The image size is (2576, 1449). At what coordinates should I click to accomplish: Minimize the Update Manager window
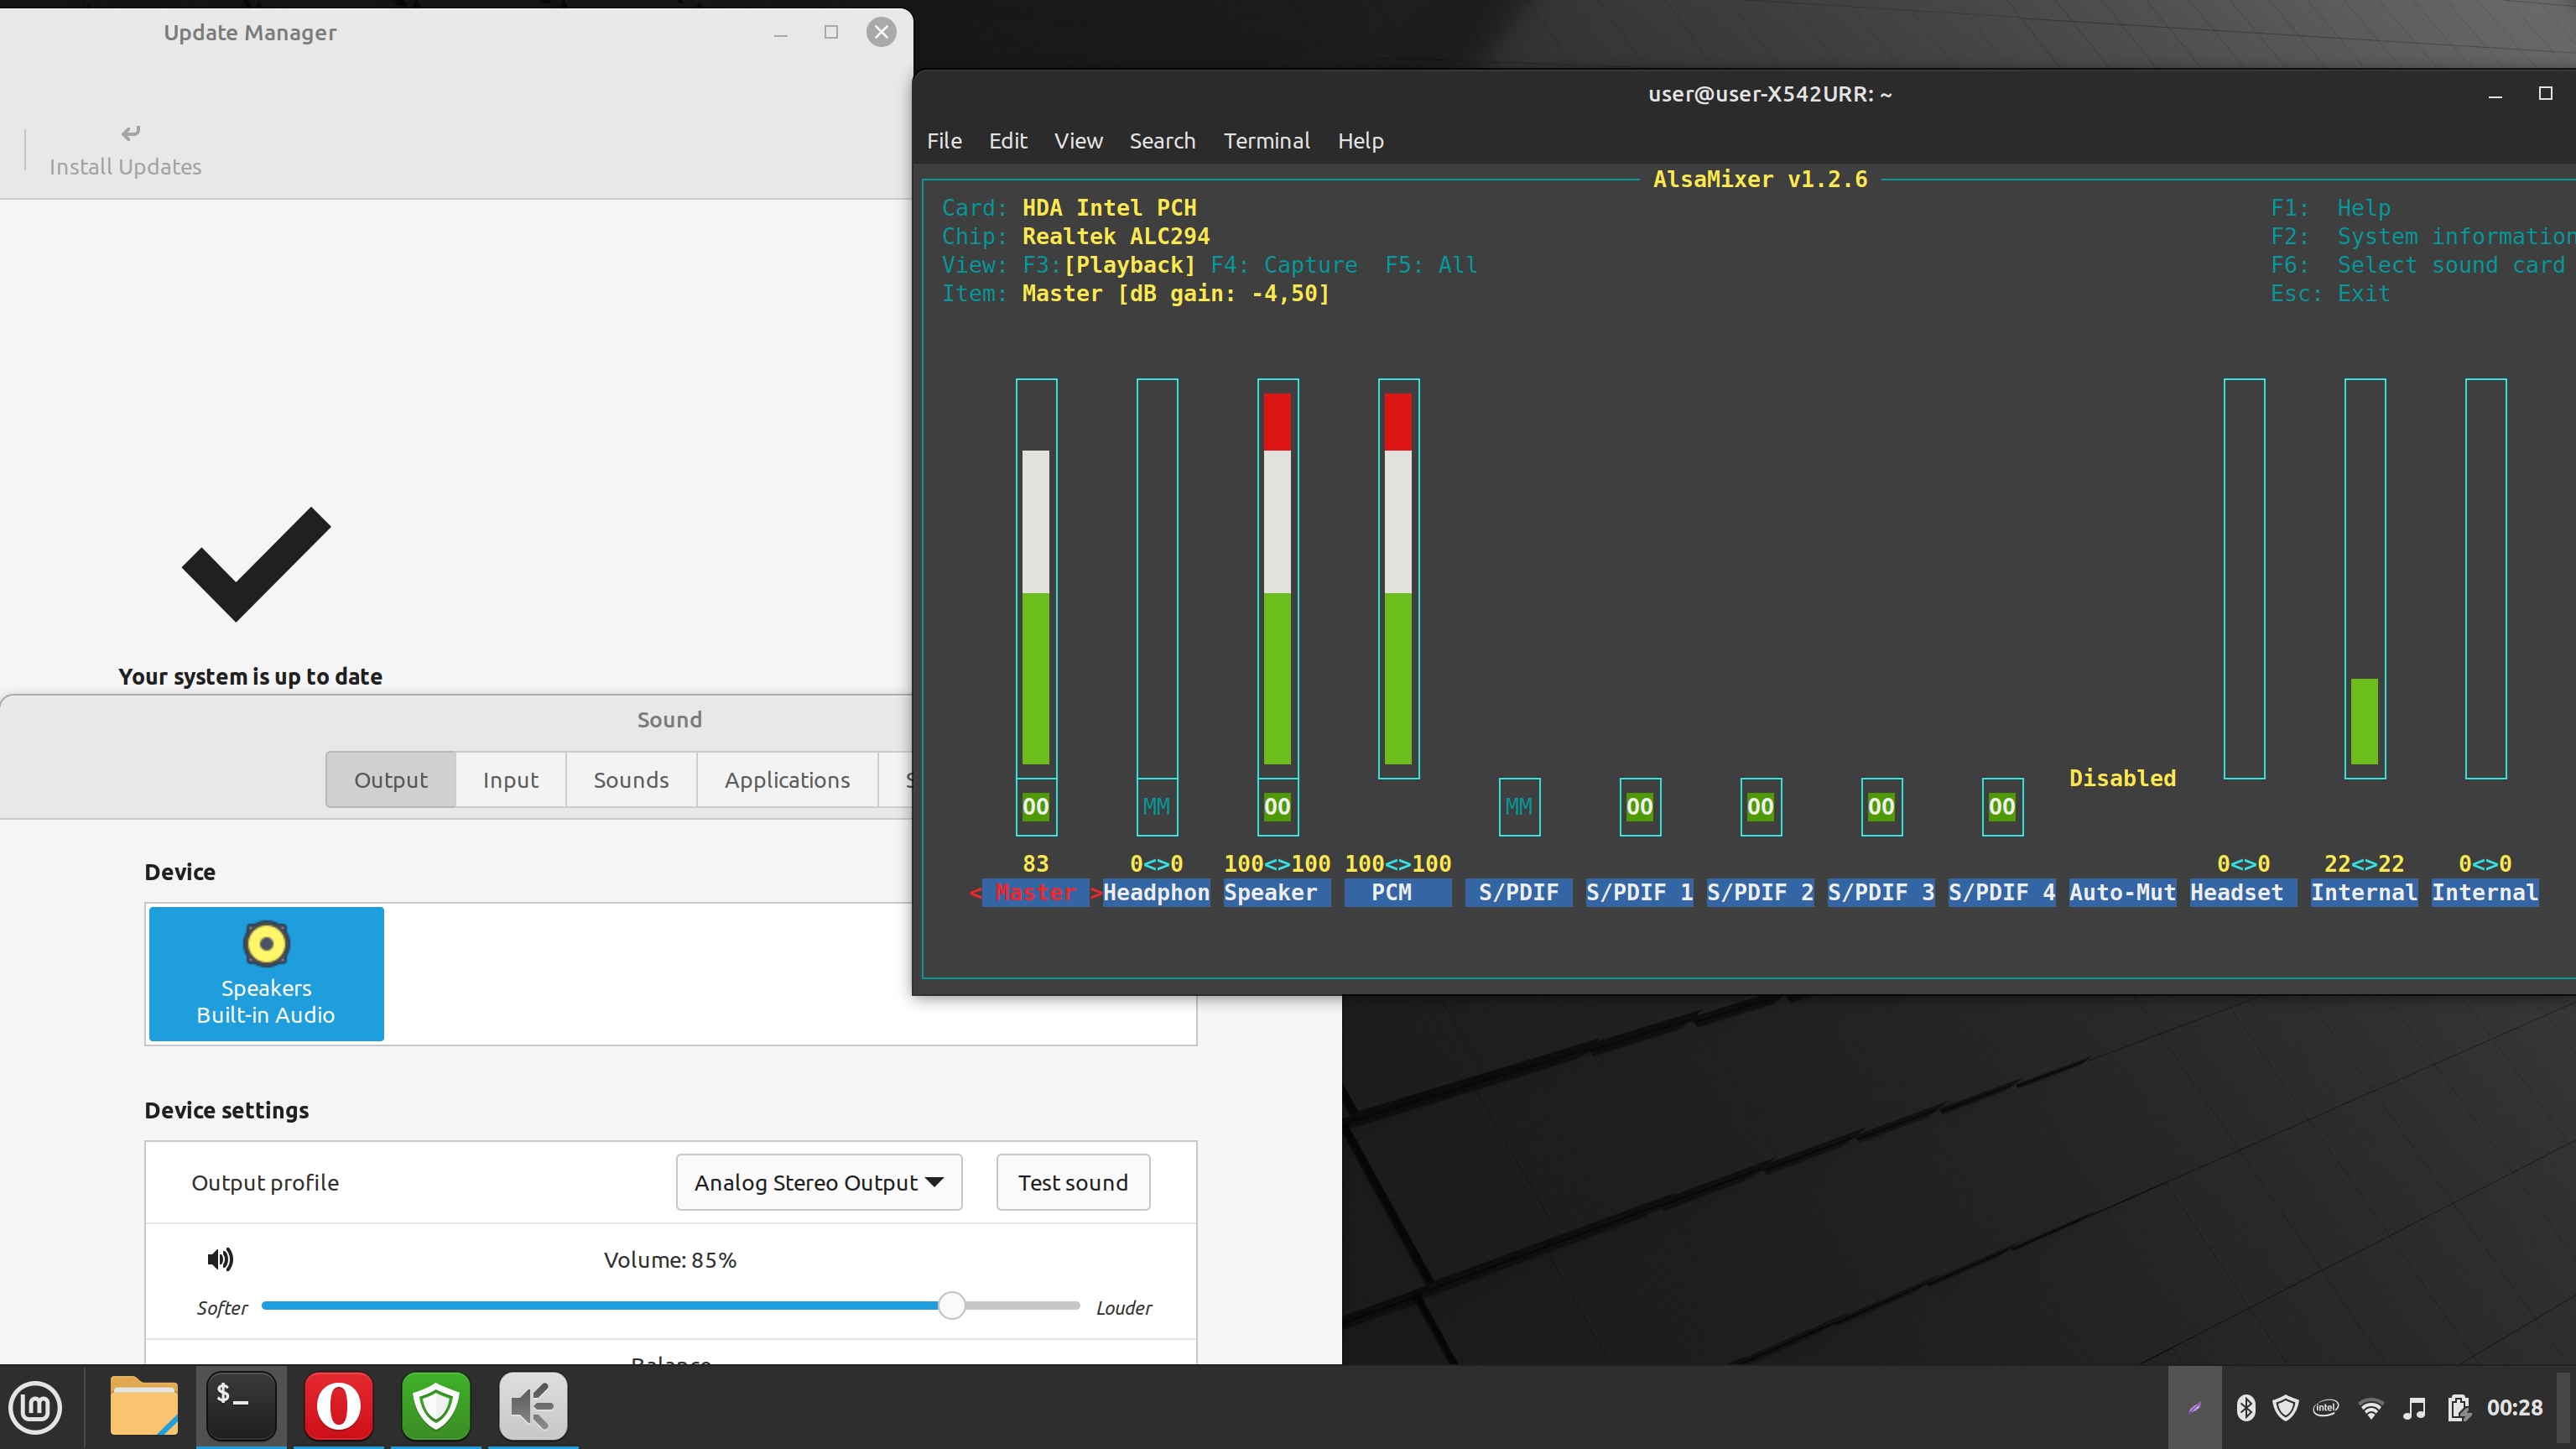pos(781,34)
